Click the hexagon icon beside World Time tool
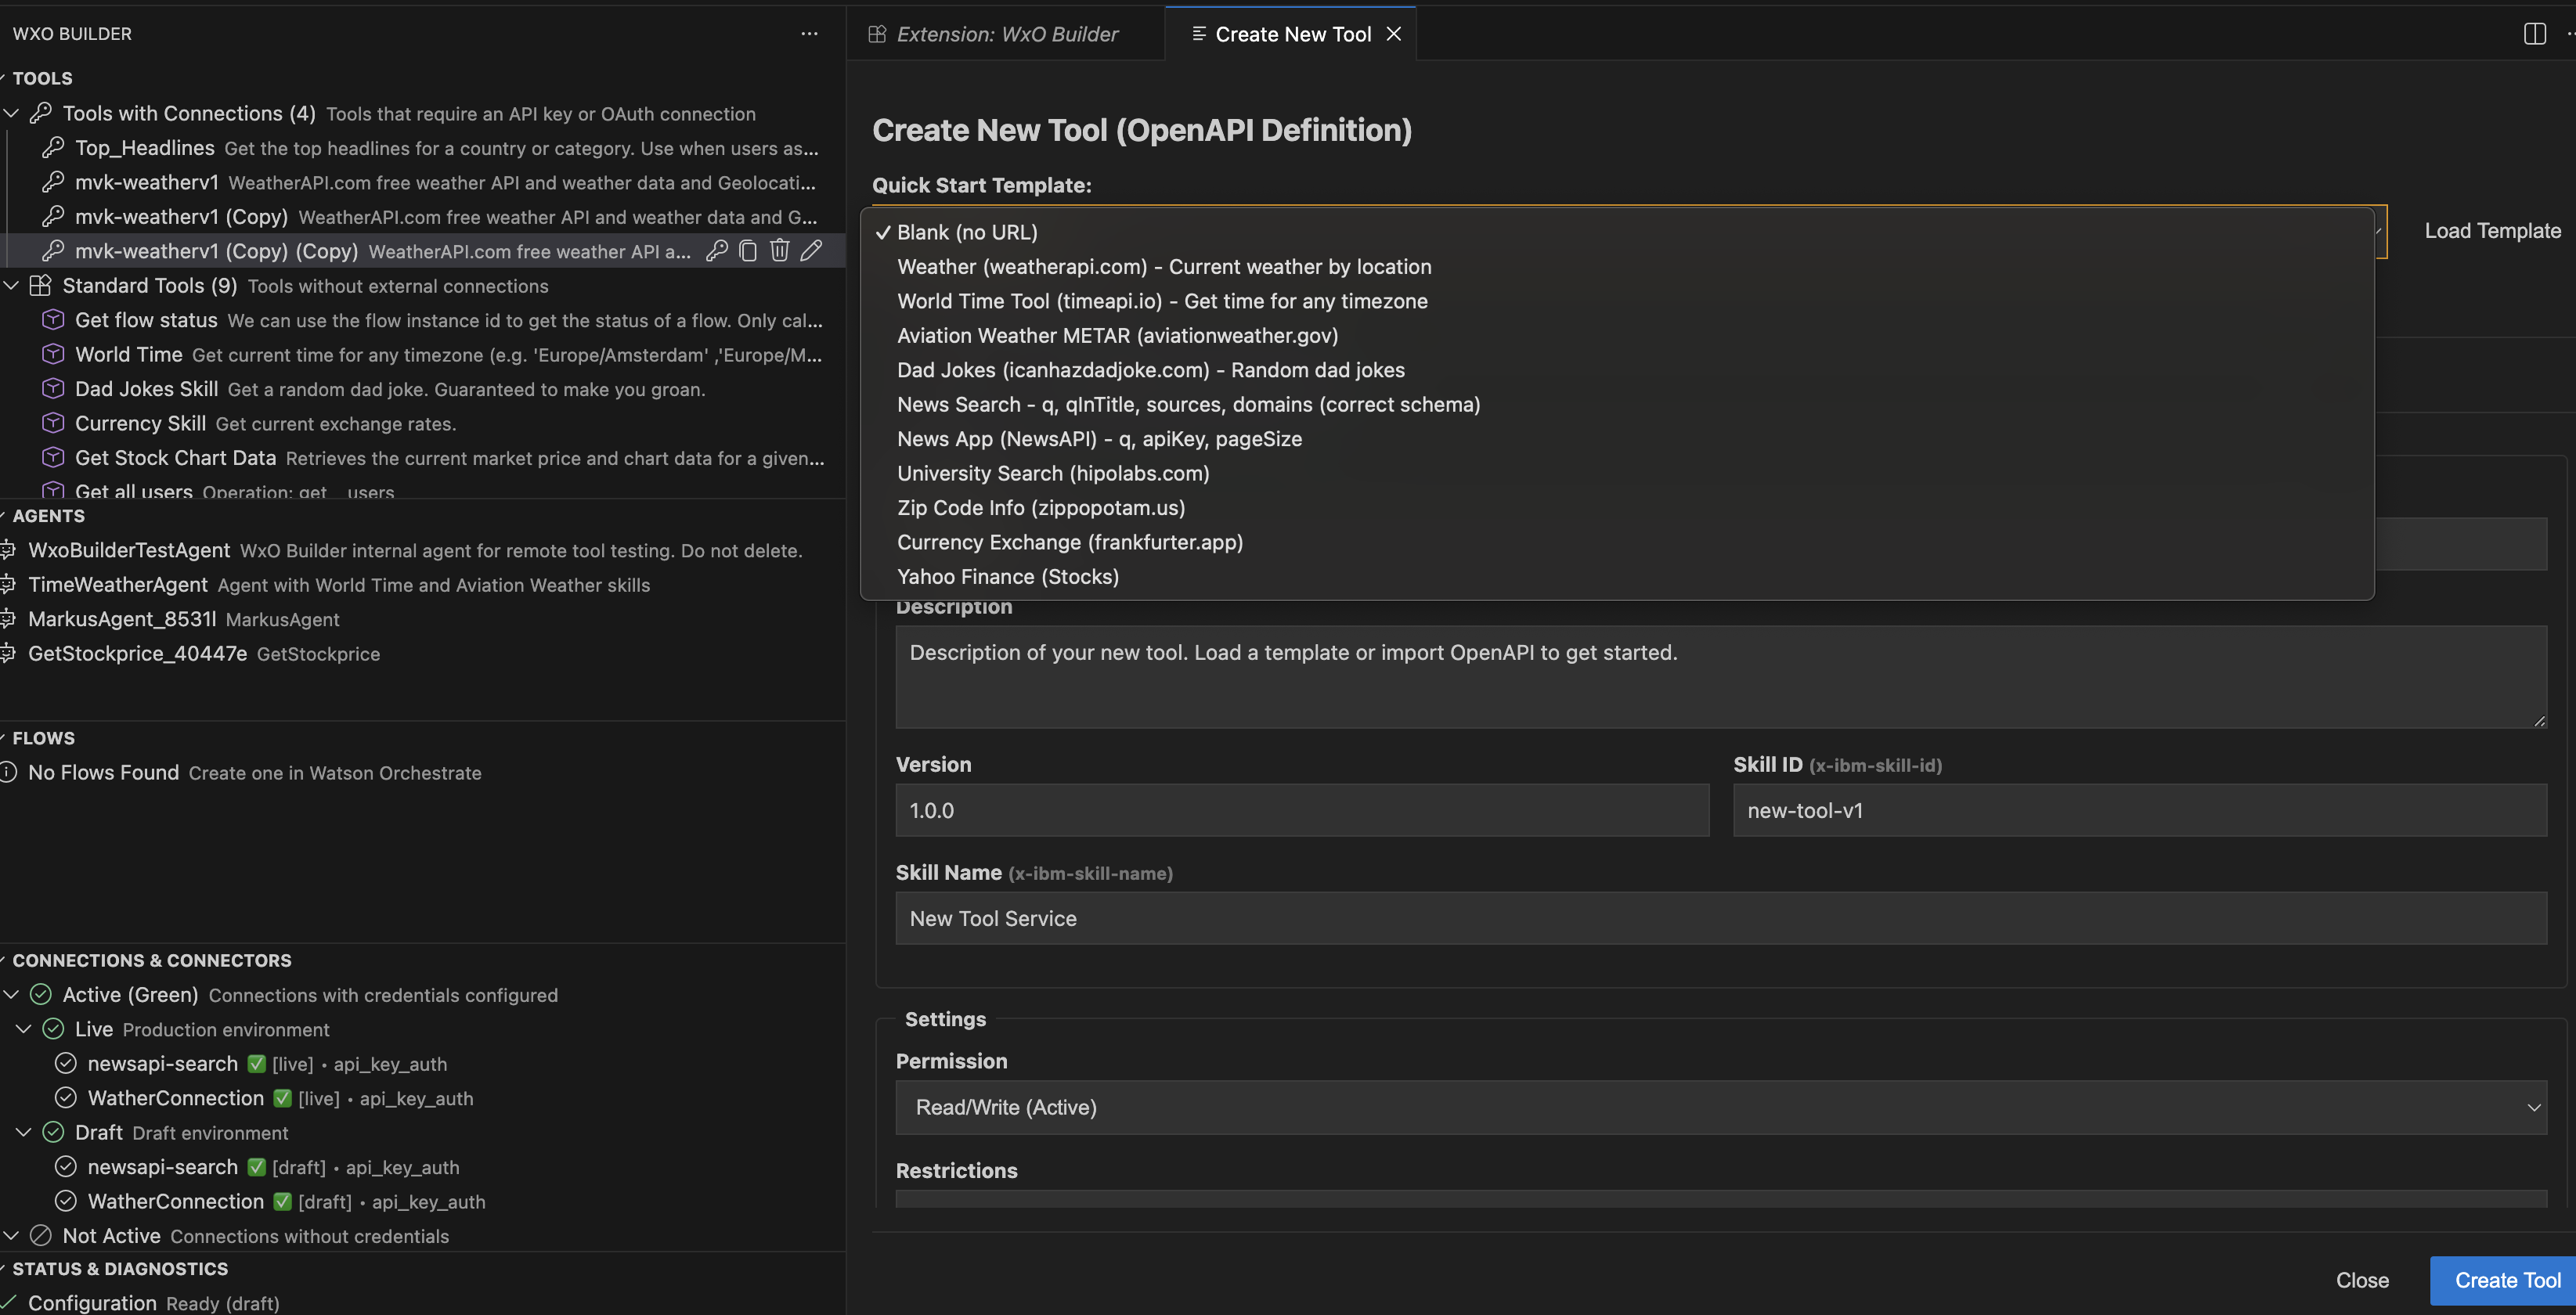Image resolution: width=2576 pixels, height=1315 pixels. point(52,354)
